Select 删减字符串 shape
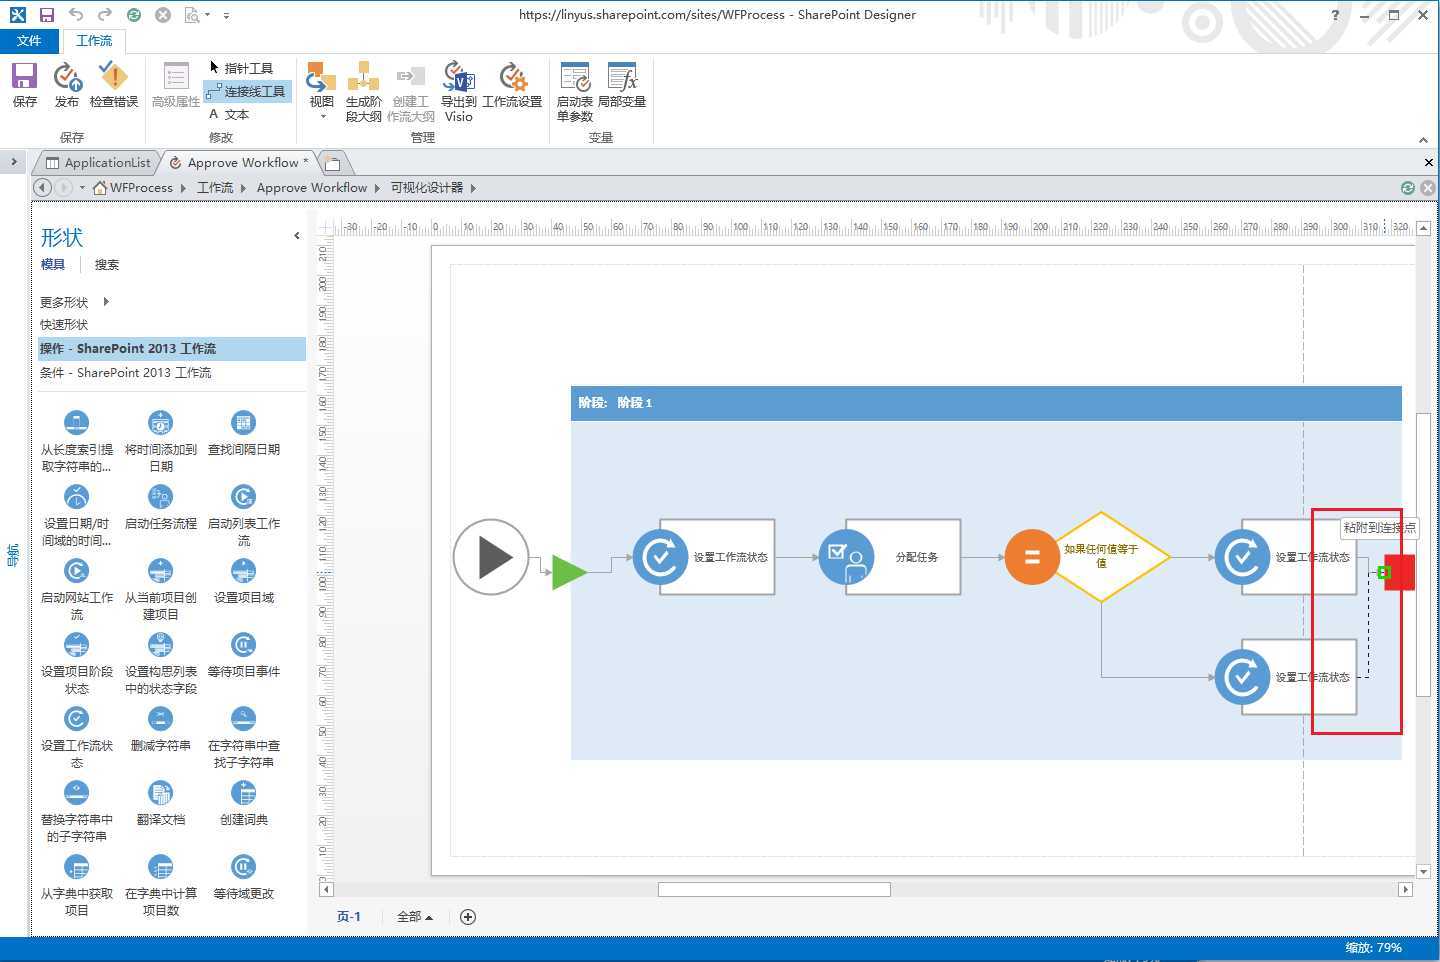Viewport: 1440px width, 962px height. 160,729
